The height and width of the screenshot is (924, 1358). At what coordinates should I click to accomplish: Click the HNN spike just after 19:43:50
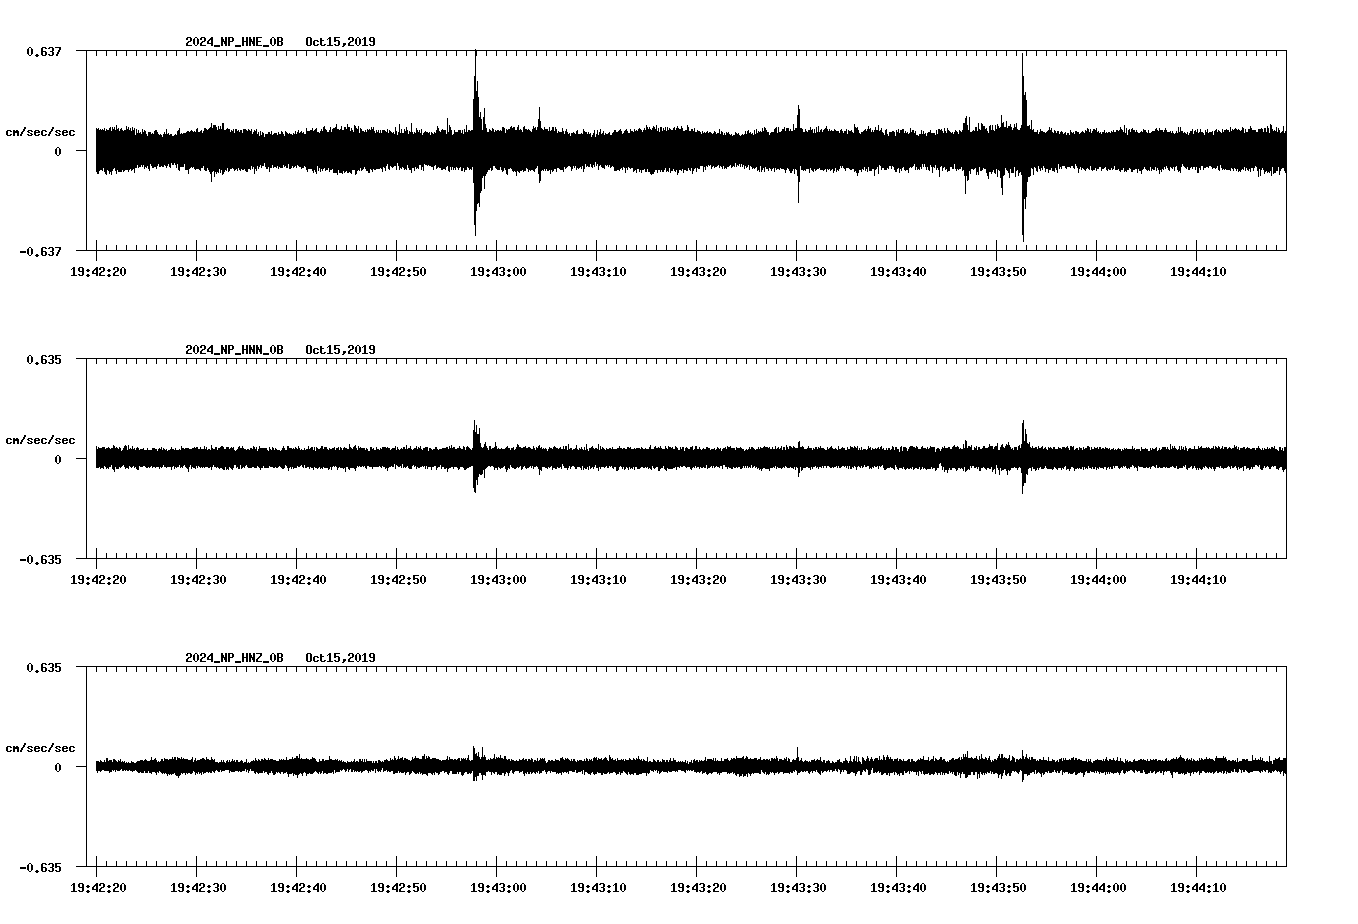pyautogui.click(x=1024, y=457)
